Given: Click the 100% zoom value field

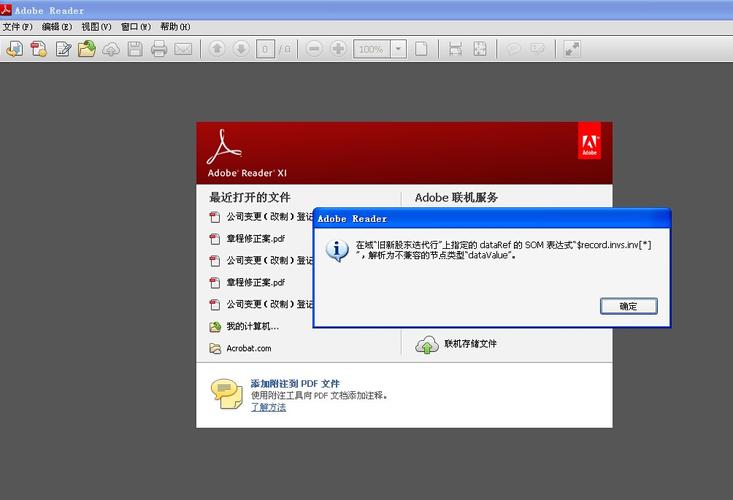Looking at the screenshot, I should (372, 49).
